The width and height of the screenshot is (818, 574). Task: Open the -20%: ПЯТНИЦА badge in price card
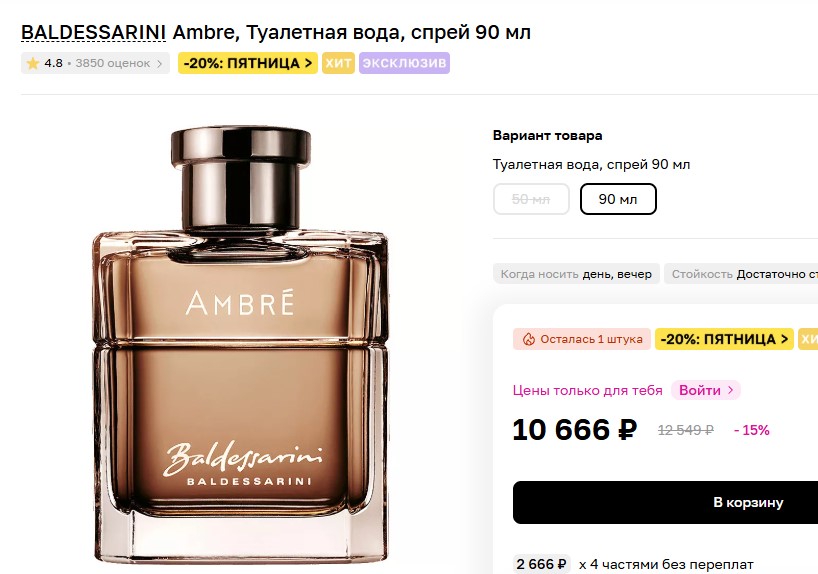point(724,339)
